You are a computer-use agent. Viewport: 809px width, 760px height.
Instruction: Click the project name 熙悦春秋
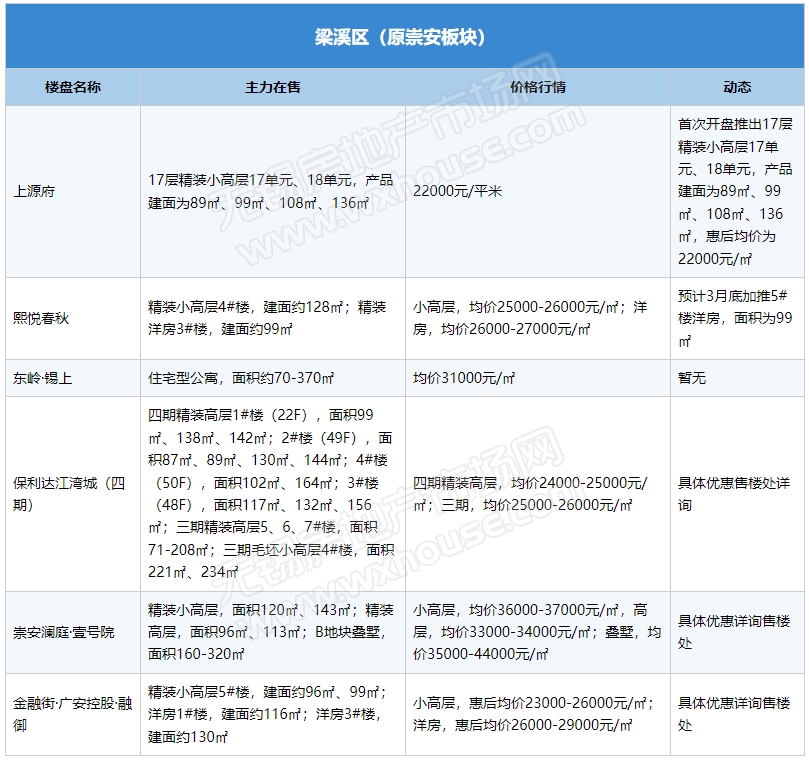tap(41, 318)
